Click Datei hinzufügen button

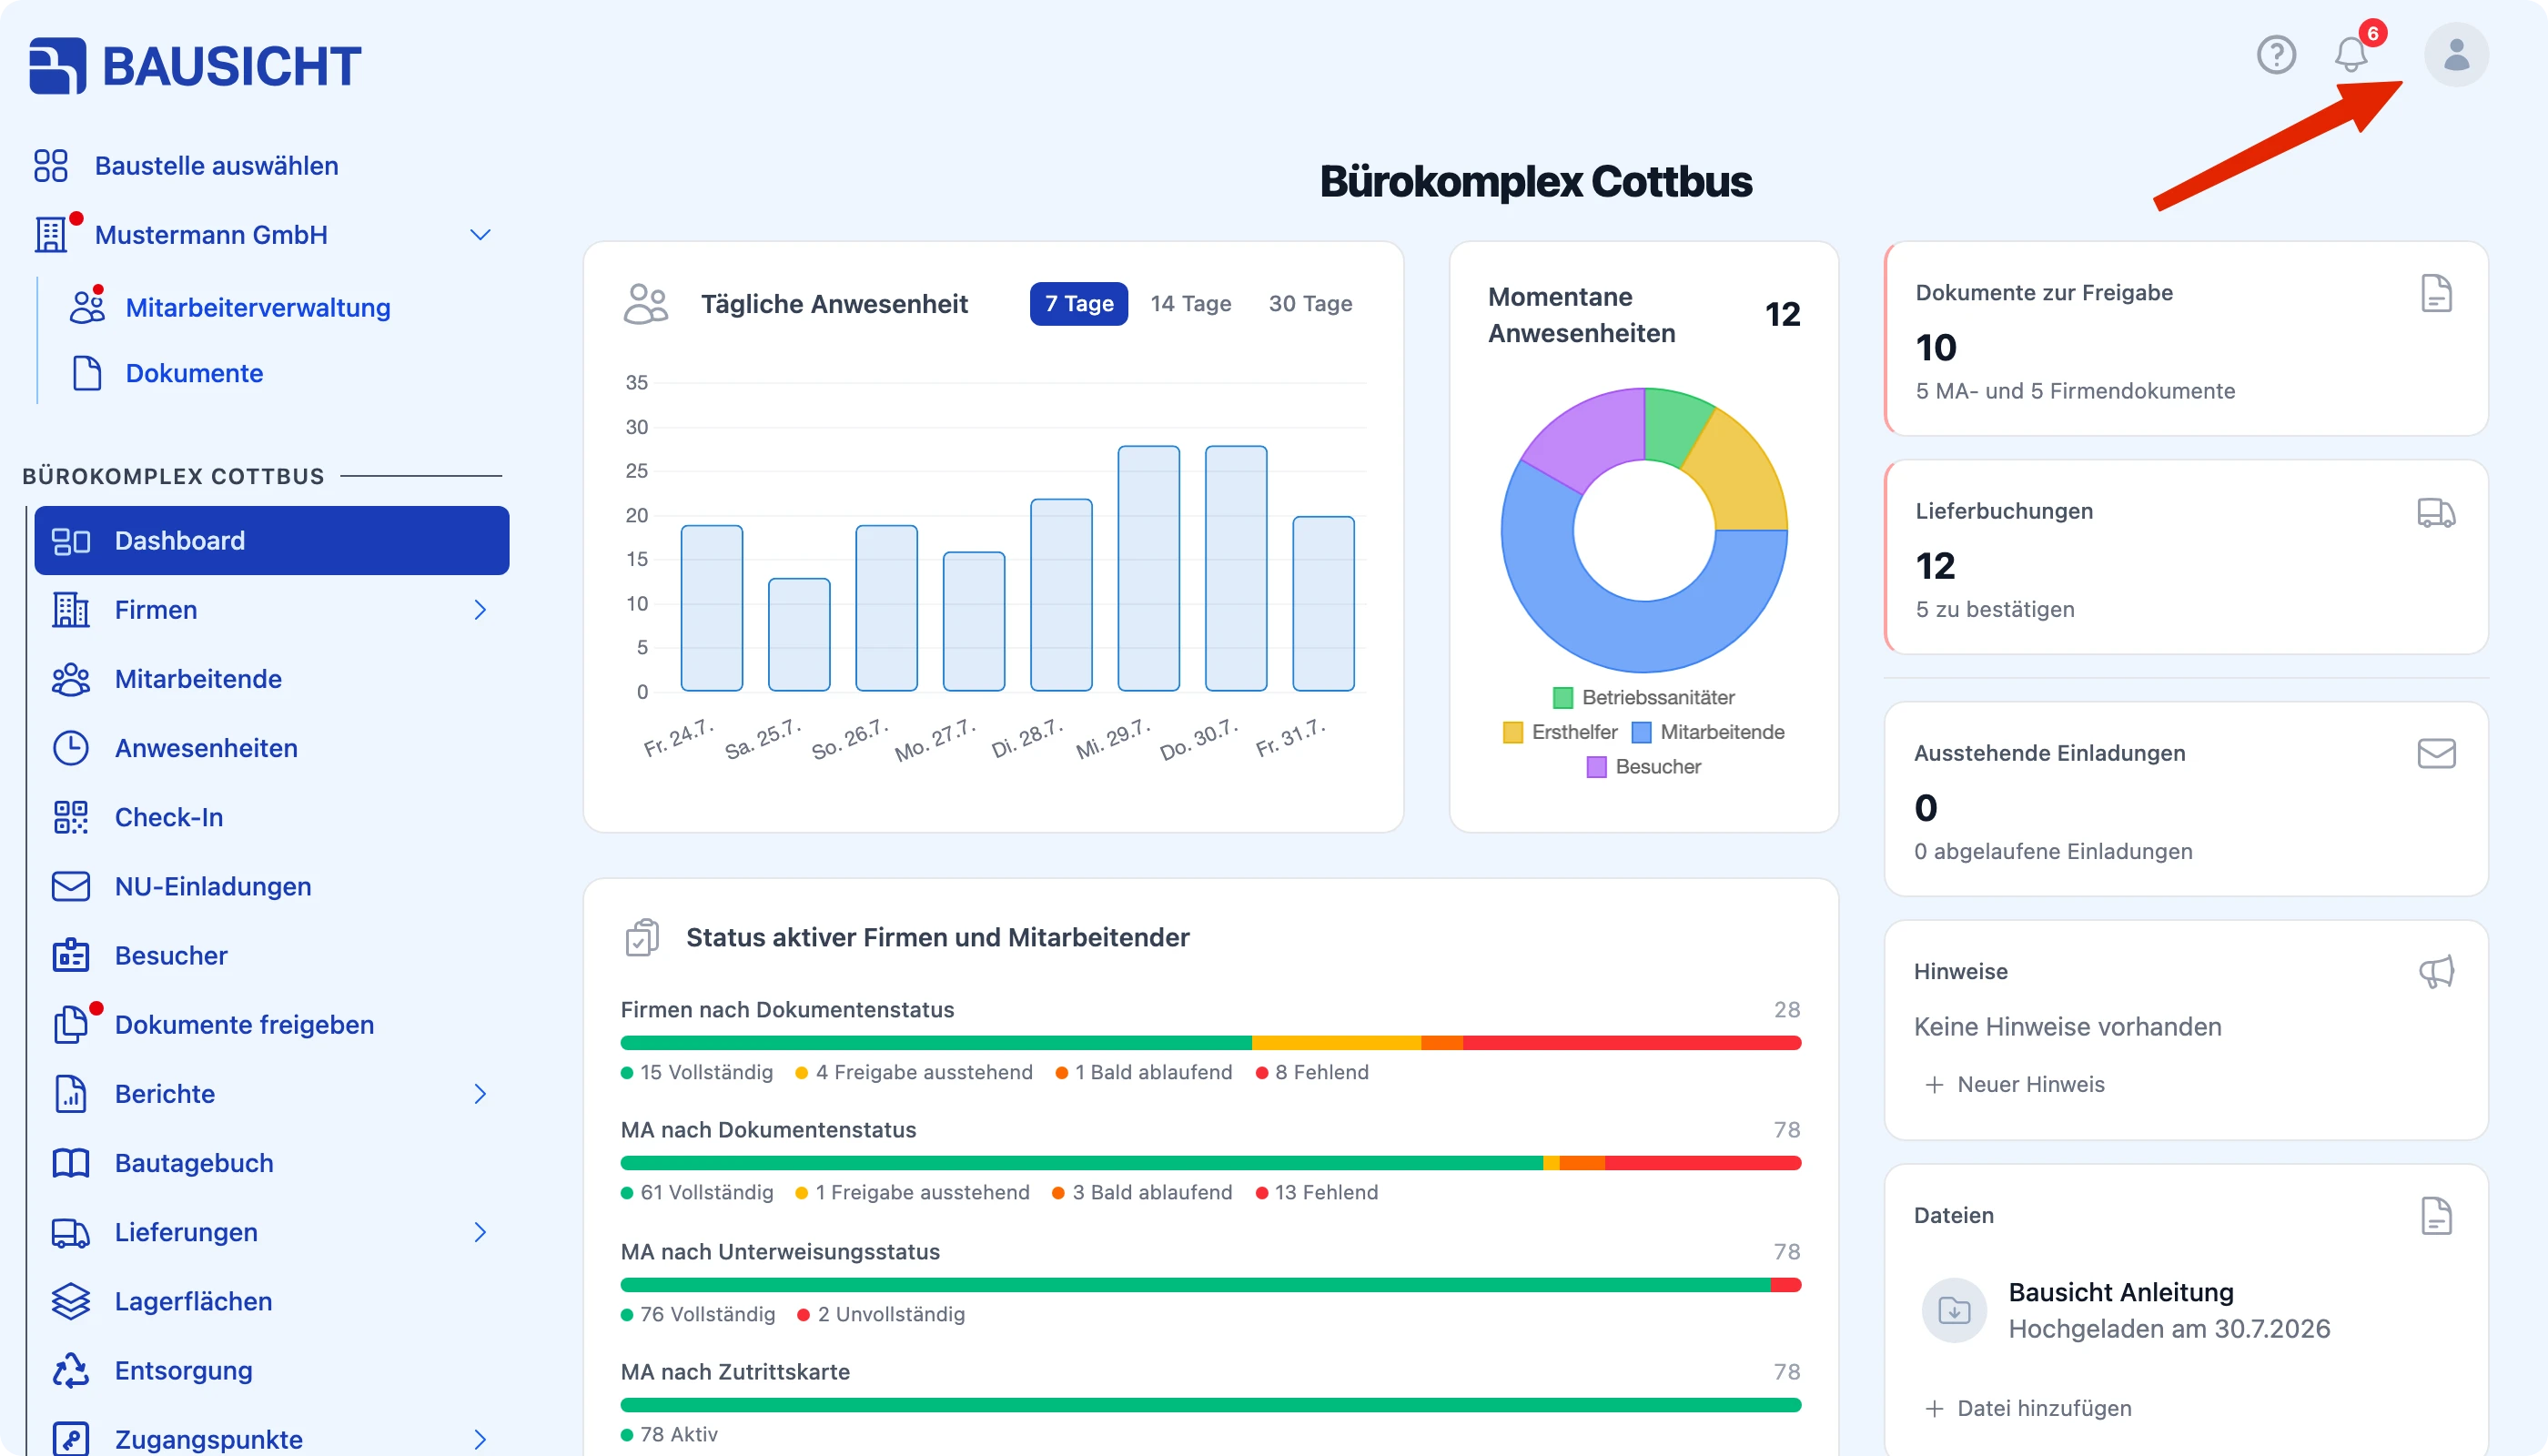2028,1408
